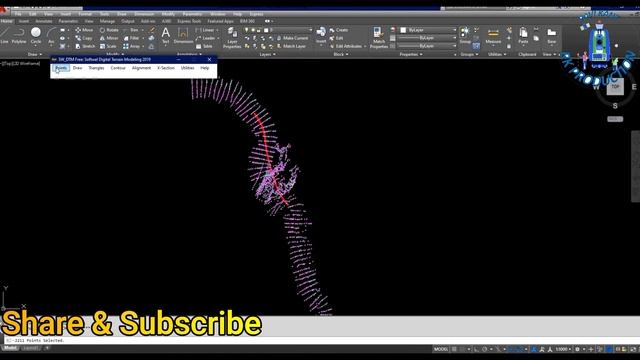
Task: Open Layer Properties
Action: pyautogui.click(x=232, y=38)
